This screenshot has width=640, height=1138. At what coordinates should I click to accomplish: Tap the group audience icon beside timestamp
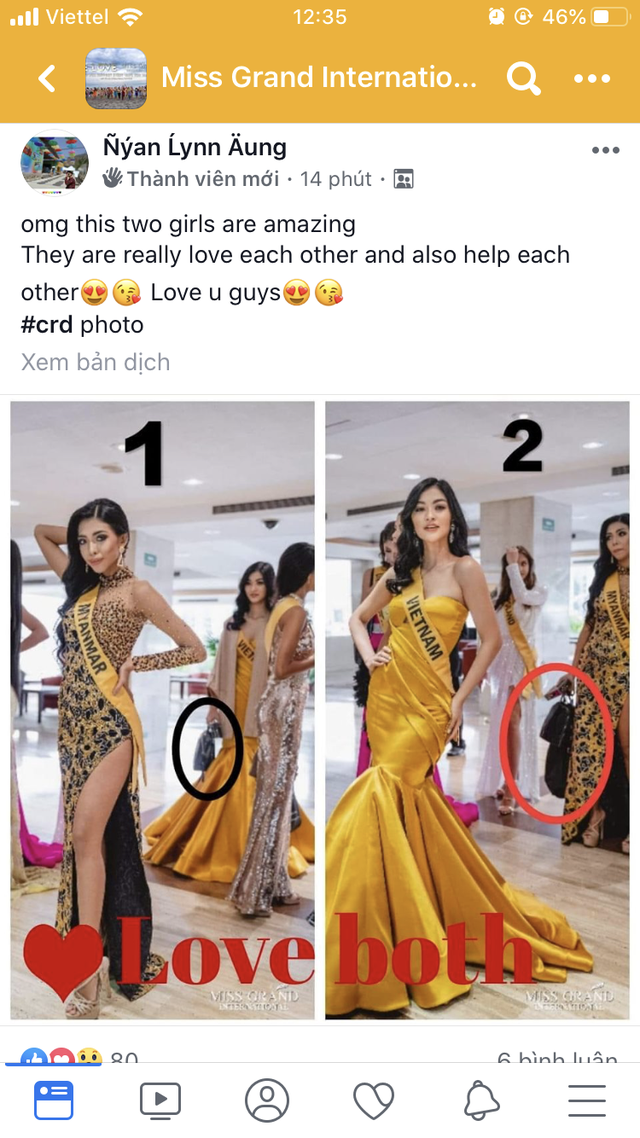click(403, 179)
